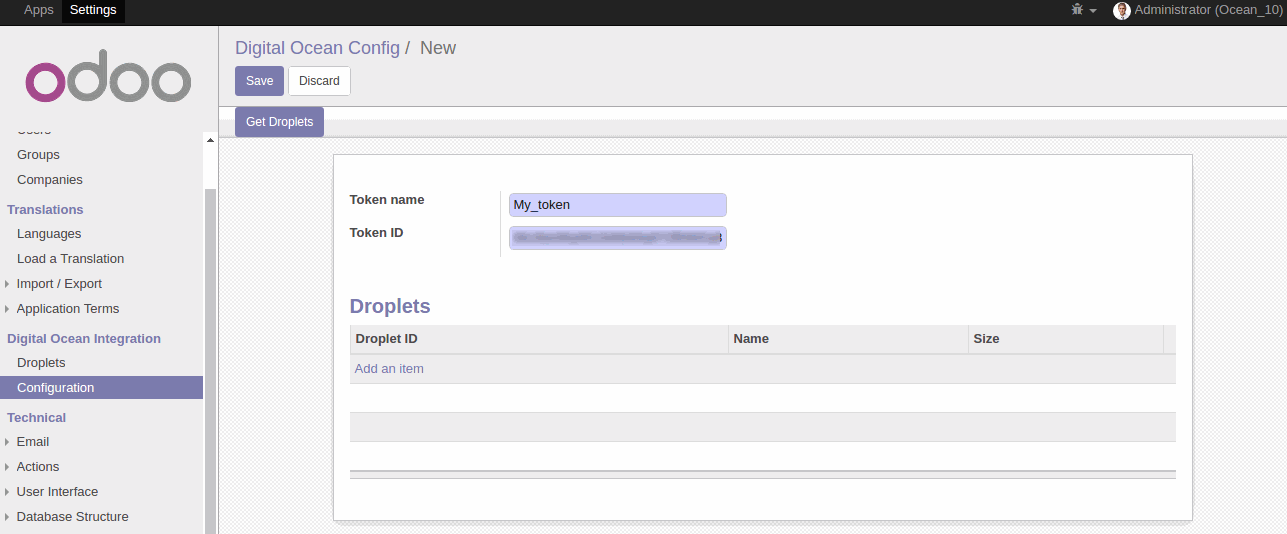Click the Token ID input field

point(617,238)
